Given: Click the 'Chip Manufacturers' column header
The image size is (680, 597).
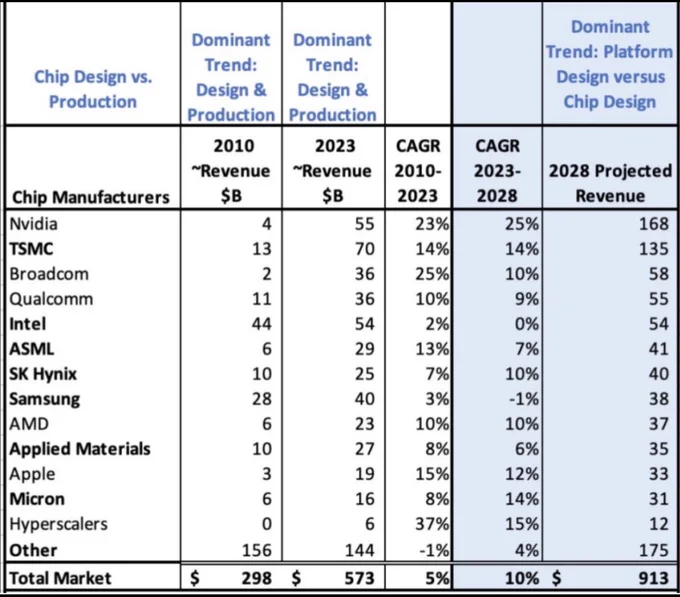Looking at the screenshot, I should [91, 197].
